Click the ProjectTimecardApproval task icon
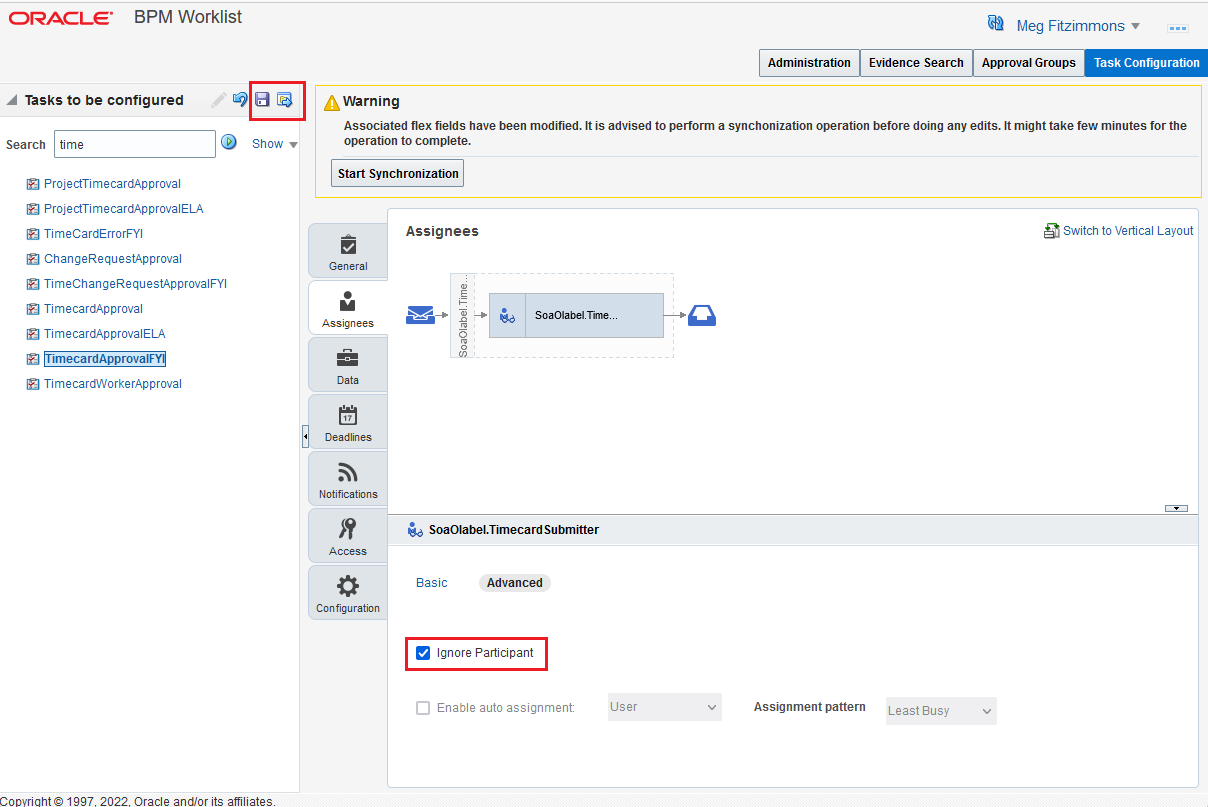The image size is (1208, 807). [33, 184]
